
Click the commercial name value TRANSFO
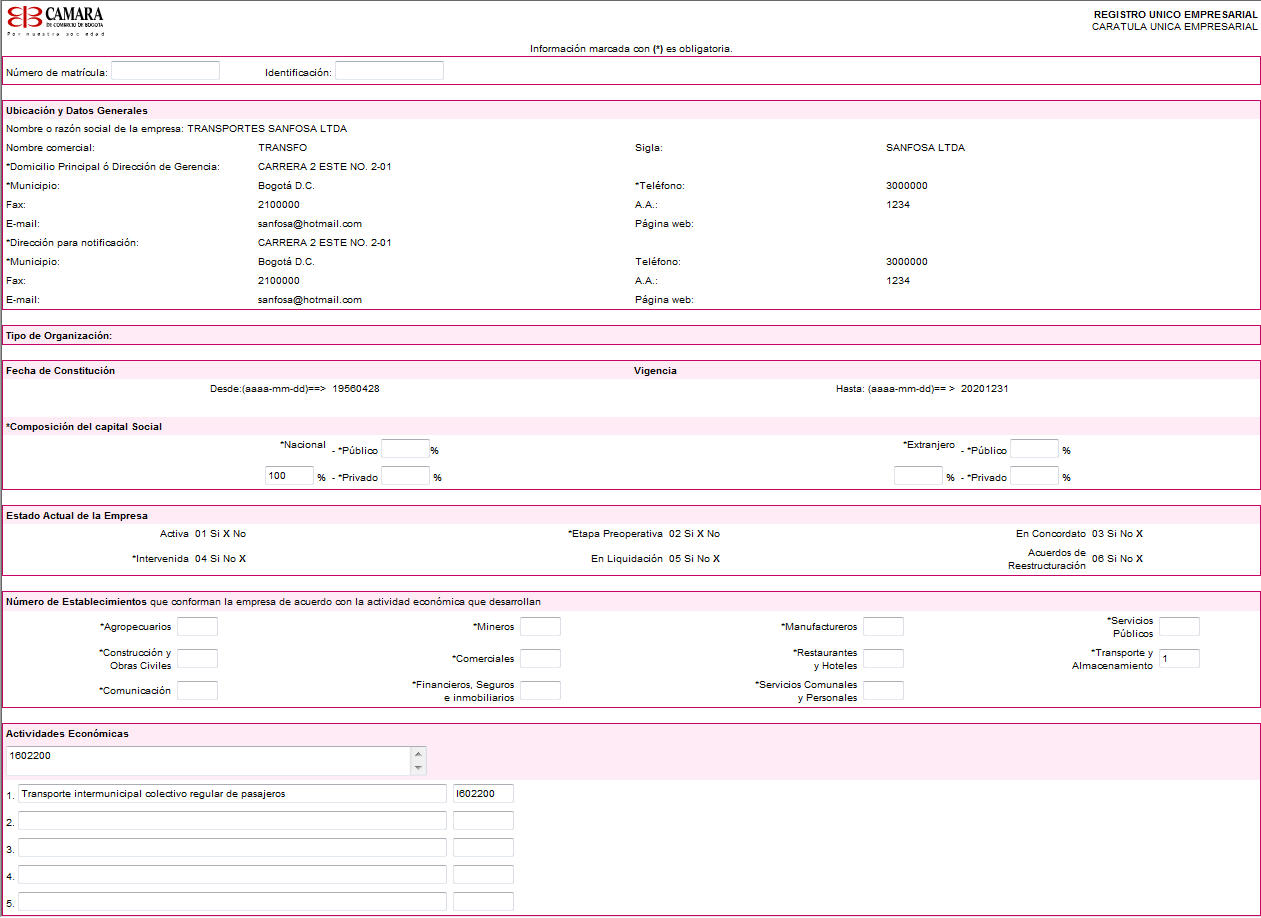click(283, 148)
